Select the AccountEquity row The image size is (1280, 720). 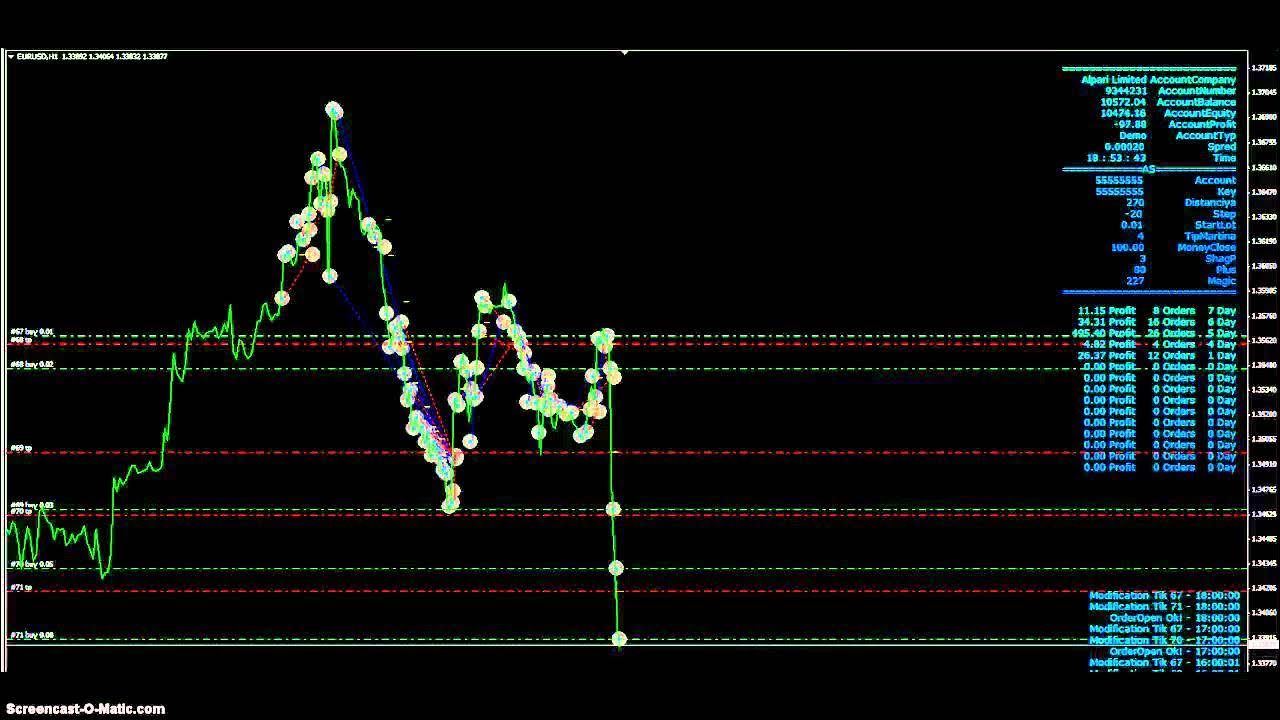tap(1168, 113)
